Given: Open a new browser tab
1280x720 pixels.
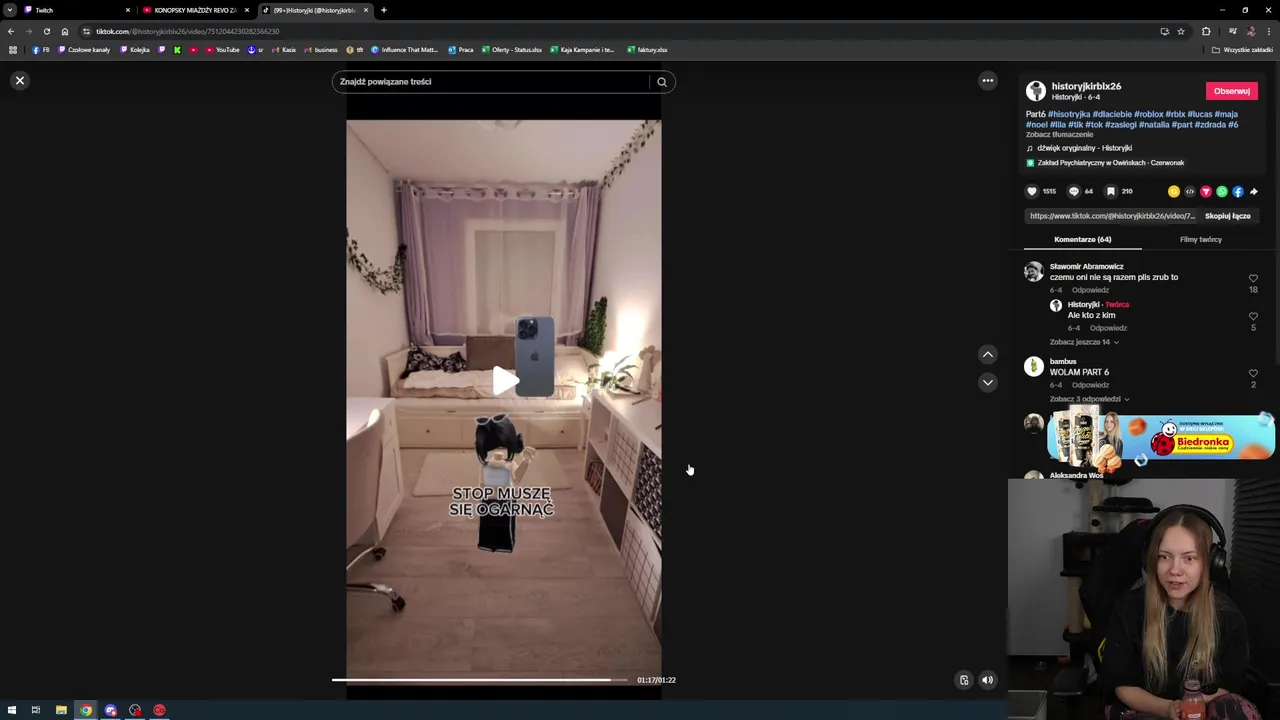Looking at the screenshot, I should click(384, 10).
